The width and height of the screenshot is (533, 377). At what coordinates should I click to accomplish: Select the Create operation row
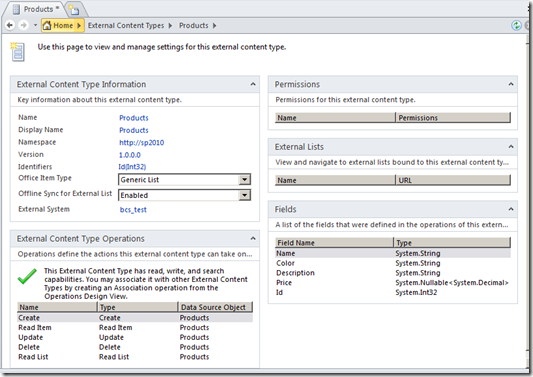(135, 318)
